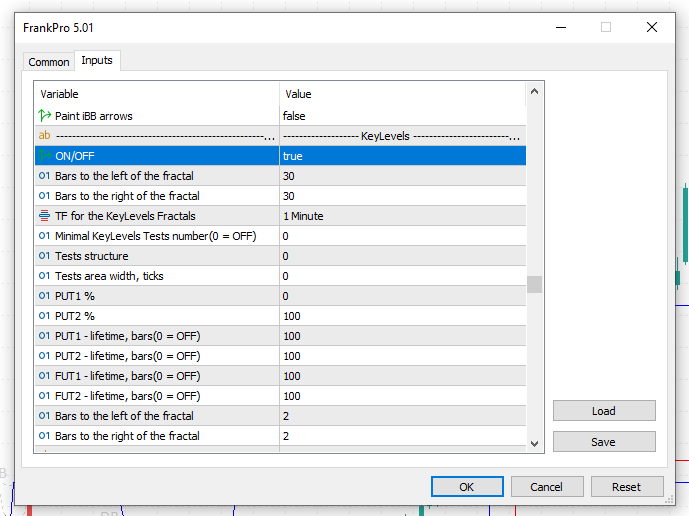Switch to the Common tab
The image size is (689, 516).
tap(49, 62)
